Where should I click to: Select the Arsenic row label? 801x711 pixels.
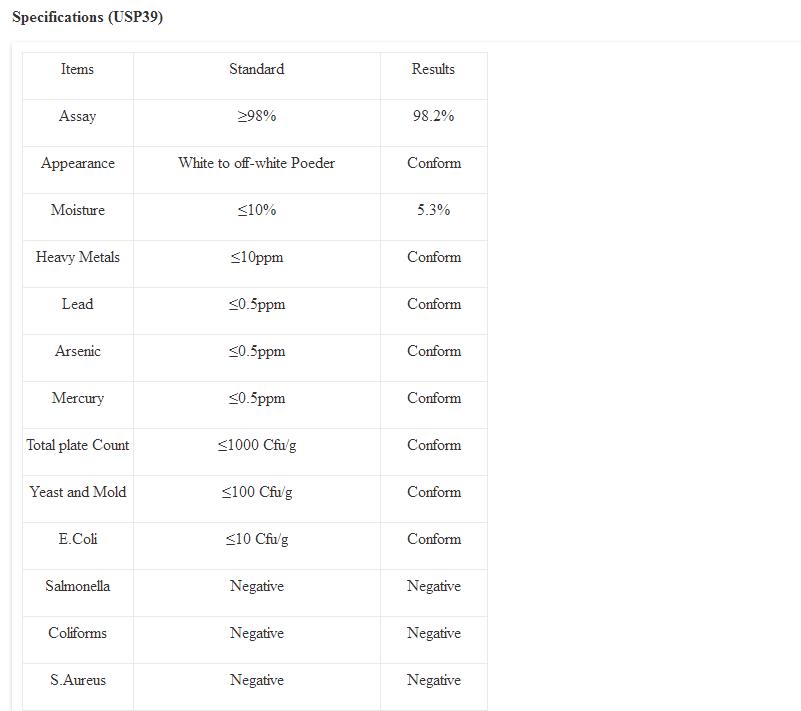coord(77,351)
